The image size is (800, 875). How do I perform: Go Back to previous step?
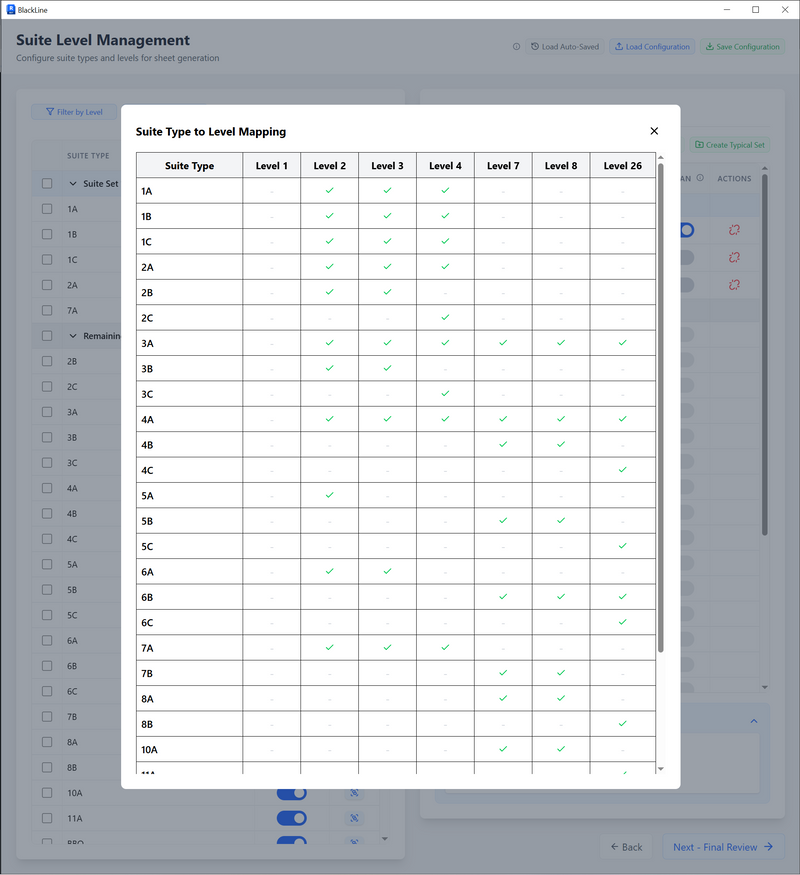point(626,847)
